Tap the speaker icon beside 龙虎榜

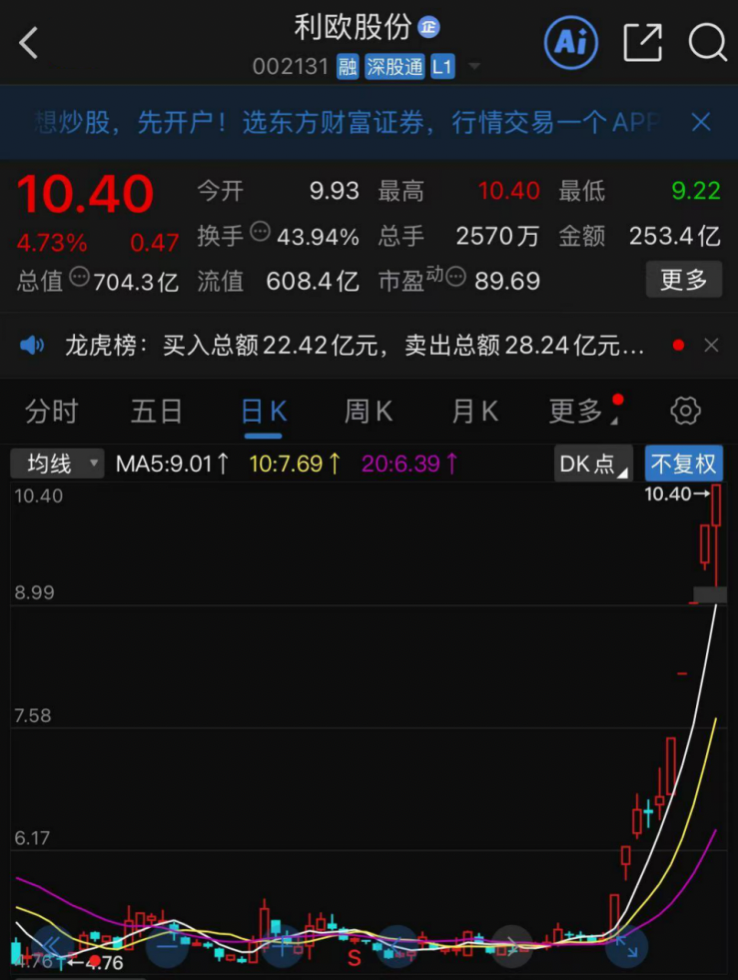pos(32,346)
